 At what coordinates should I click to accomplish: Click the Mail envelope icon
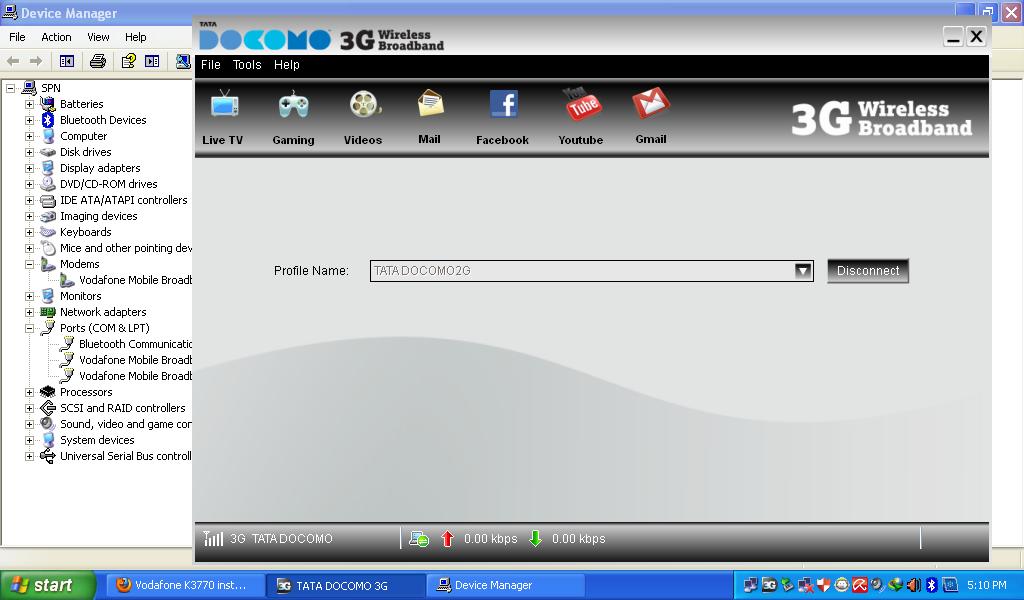tap(430, 104)
